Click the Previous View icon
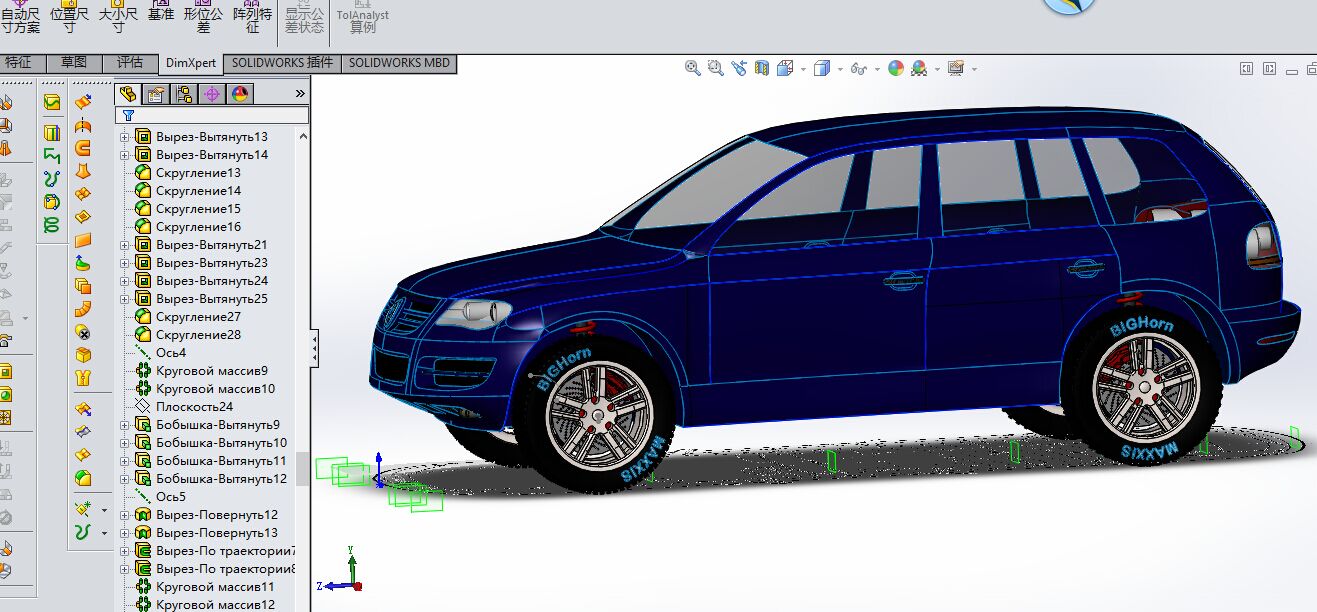Viewport: 1317px width, 612px height. (x=739, y=68)
